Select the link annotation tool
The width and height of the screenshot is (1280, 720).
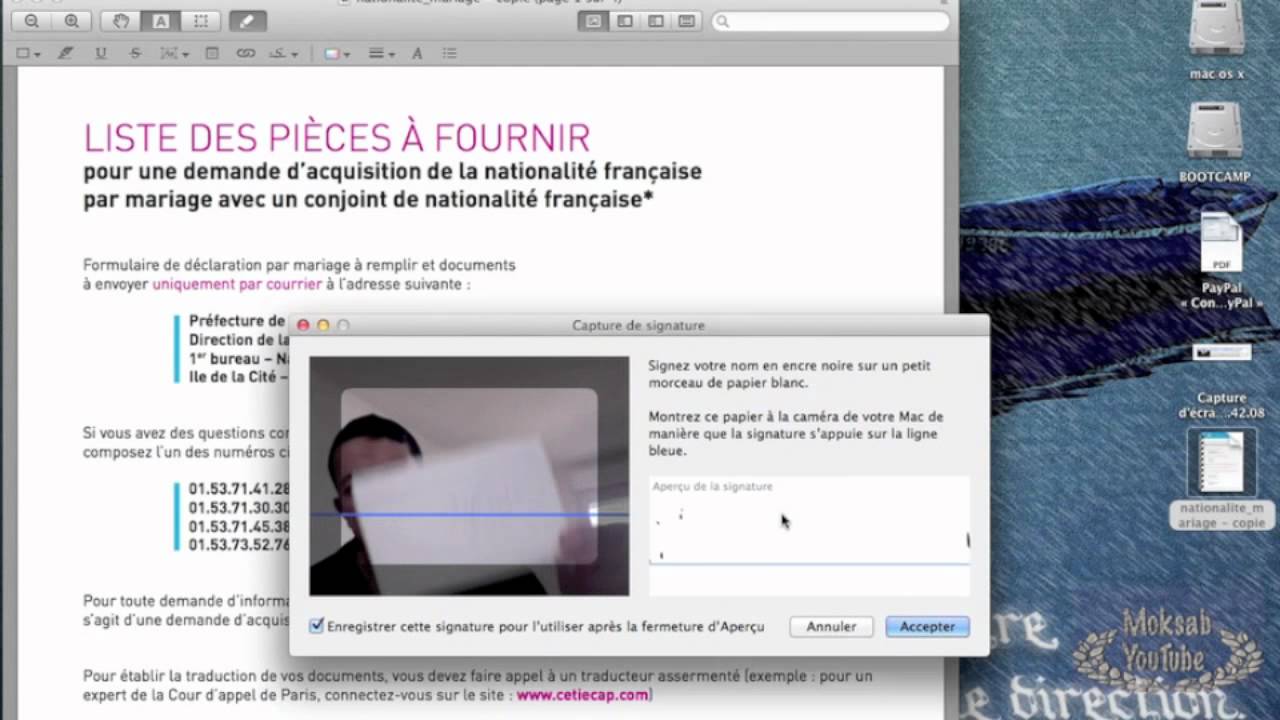tap(245, 54)
